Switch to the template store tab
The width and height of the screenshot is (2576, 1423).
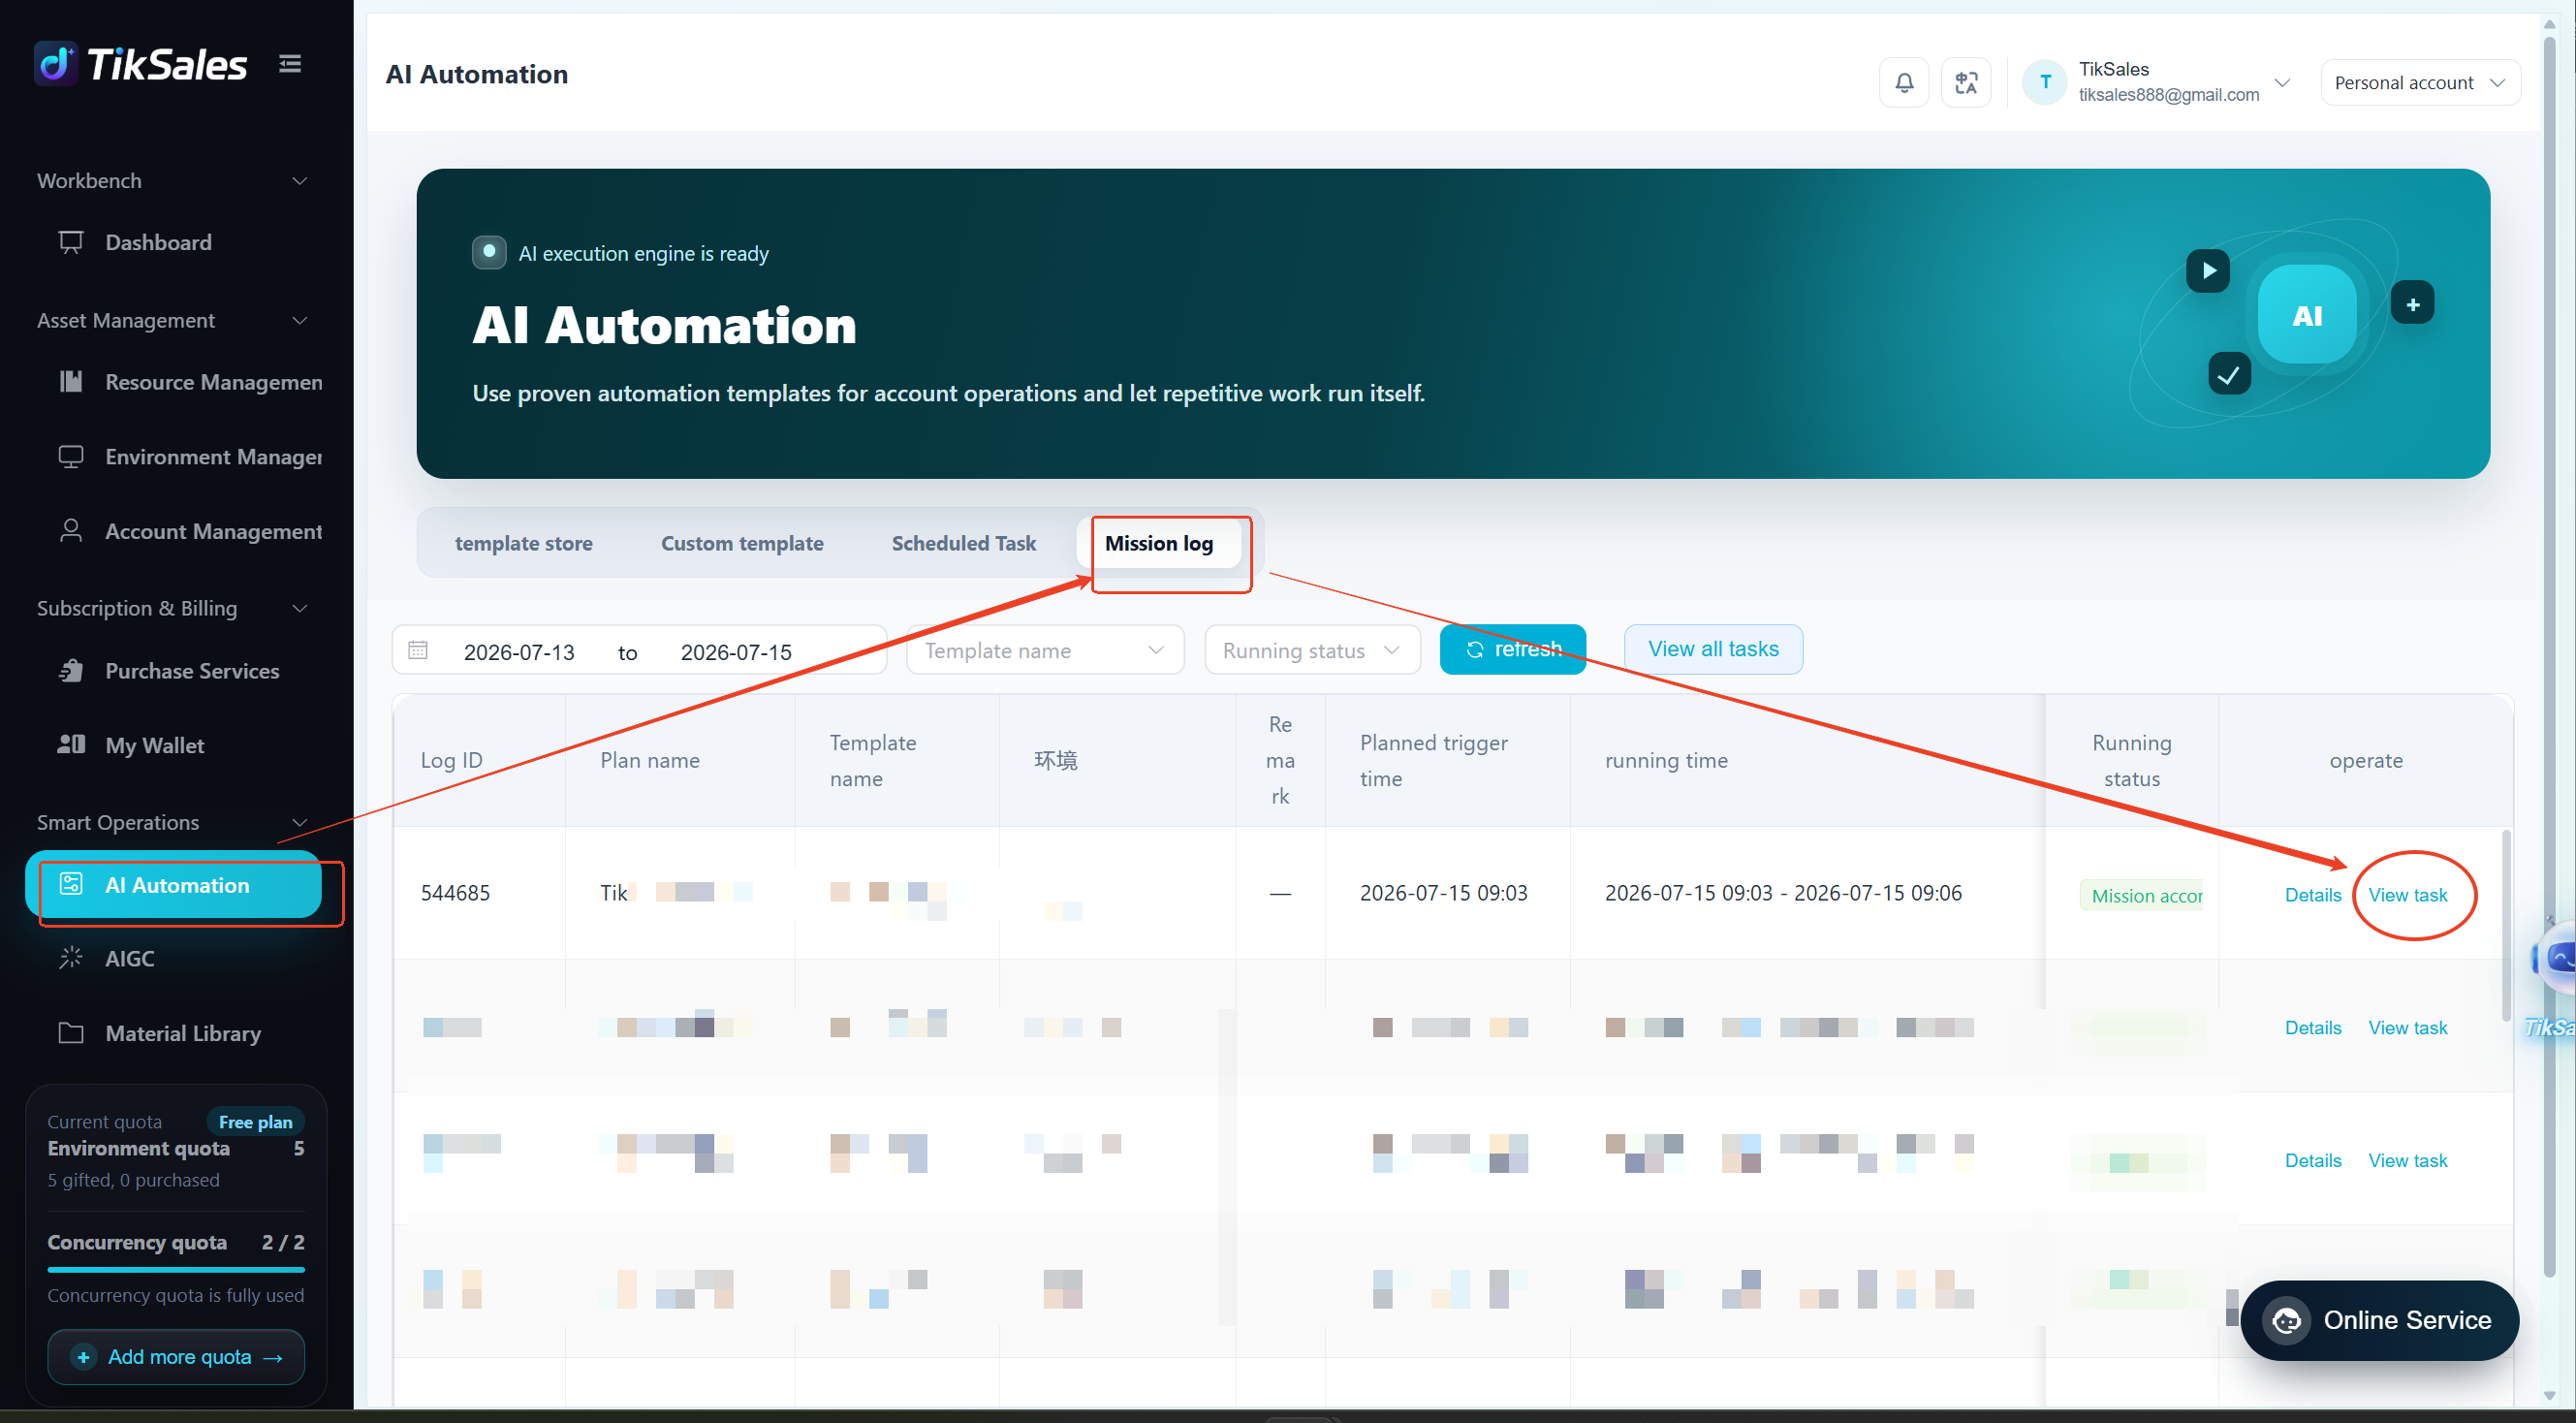(524, 543)
